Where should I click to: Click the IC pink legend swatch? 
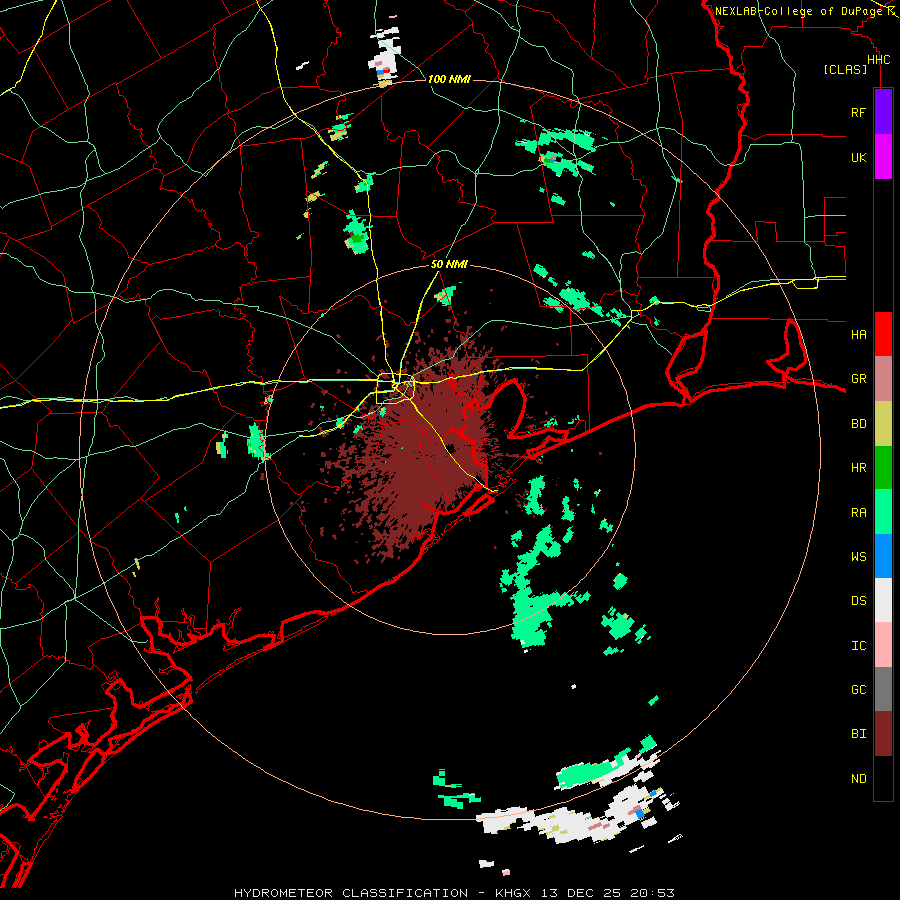pyautogui.click(x=883, y=645)
